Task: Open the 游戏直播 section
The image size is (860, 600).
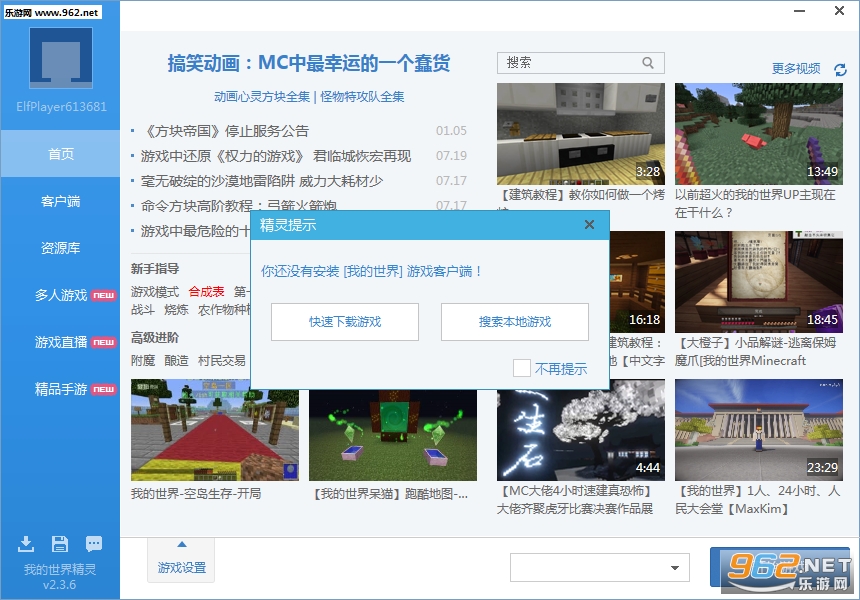Action: coord(60,342)
